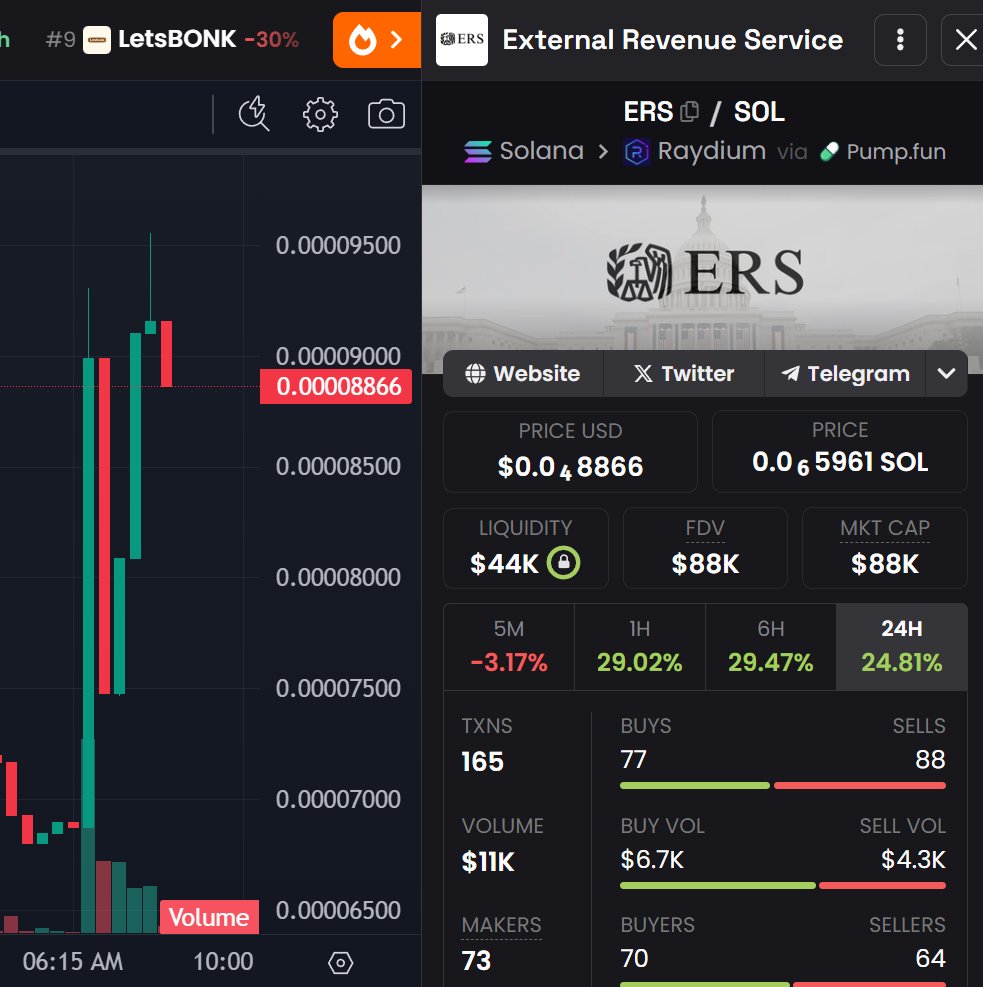Copy the ERS token address
Image resolution: width=983 pixels, height=987 pixels.
click(x=690, y=111)
